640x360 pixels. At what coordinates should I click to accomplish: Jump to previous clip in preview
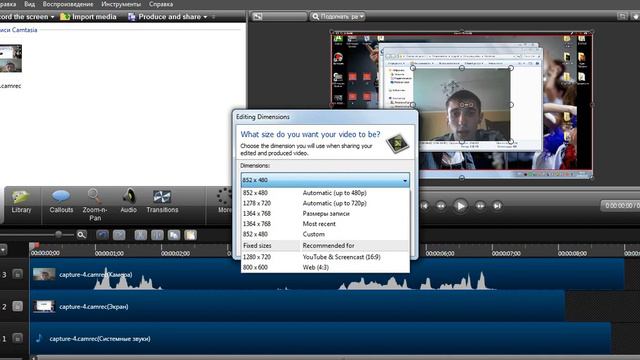[x=424, y=206]
